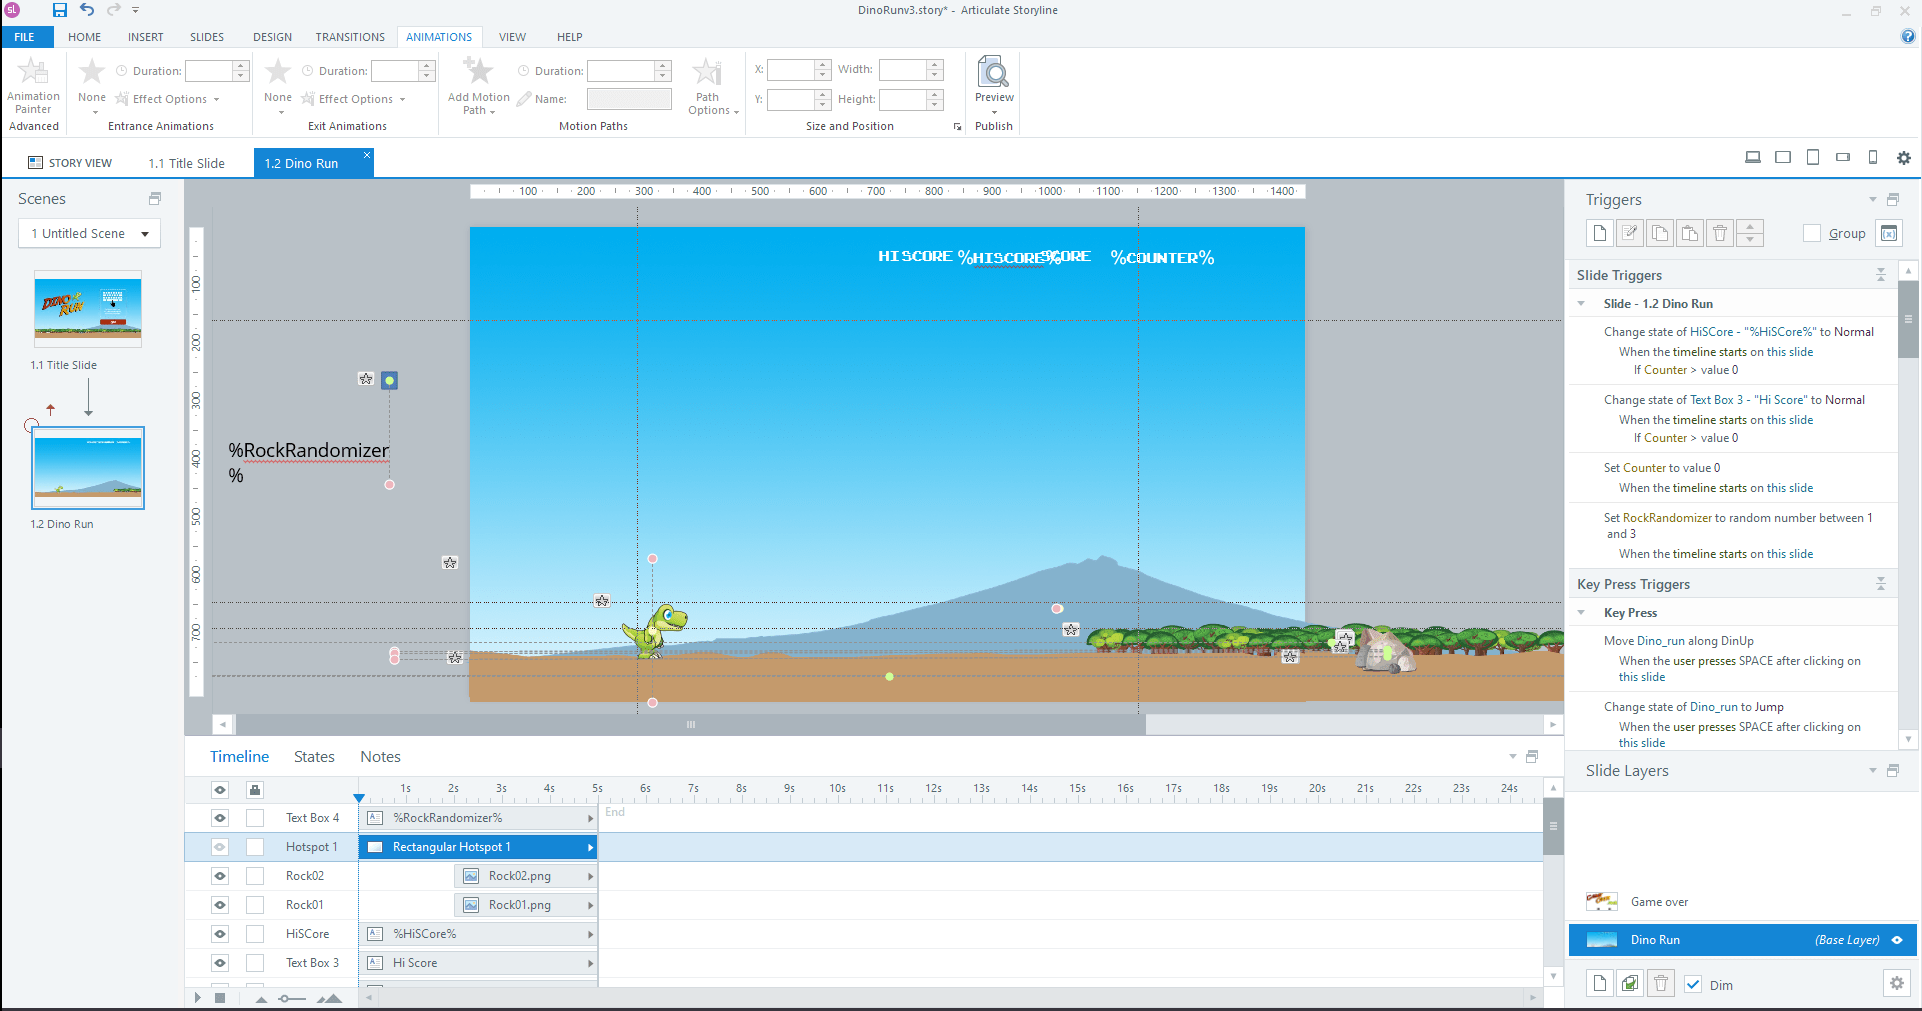Screen dimensions: 1922x1011
Task: Click the Save icon in the title bar
Action: coord(59,10)
